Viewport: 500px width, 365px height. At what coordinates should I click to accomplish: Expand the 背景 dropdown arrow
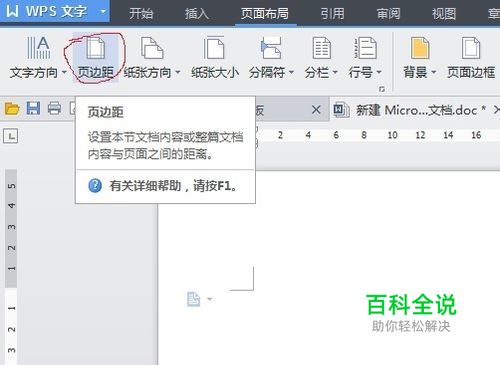433,72
